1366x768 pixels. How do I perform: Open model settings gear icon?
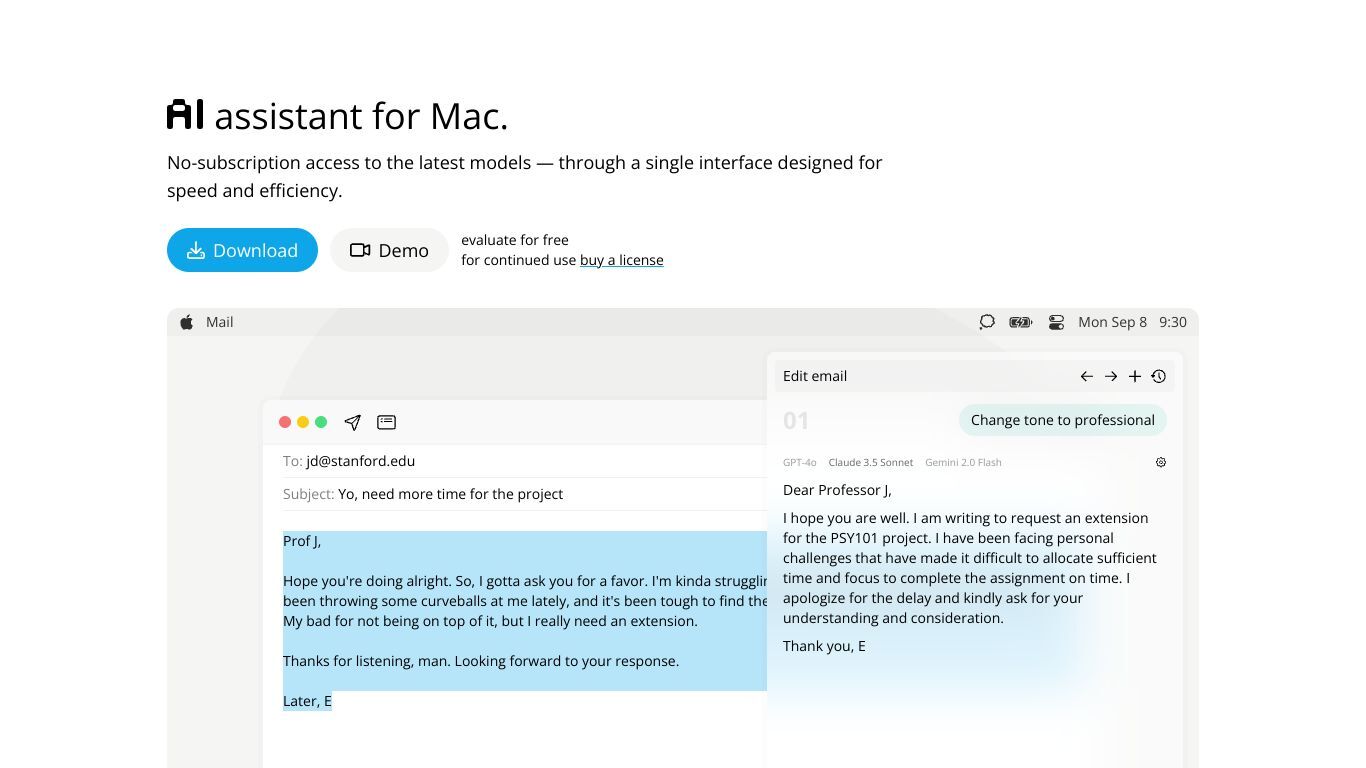[1161, 462]
